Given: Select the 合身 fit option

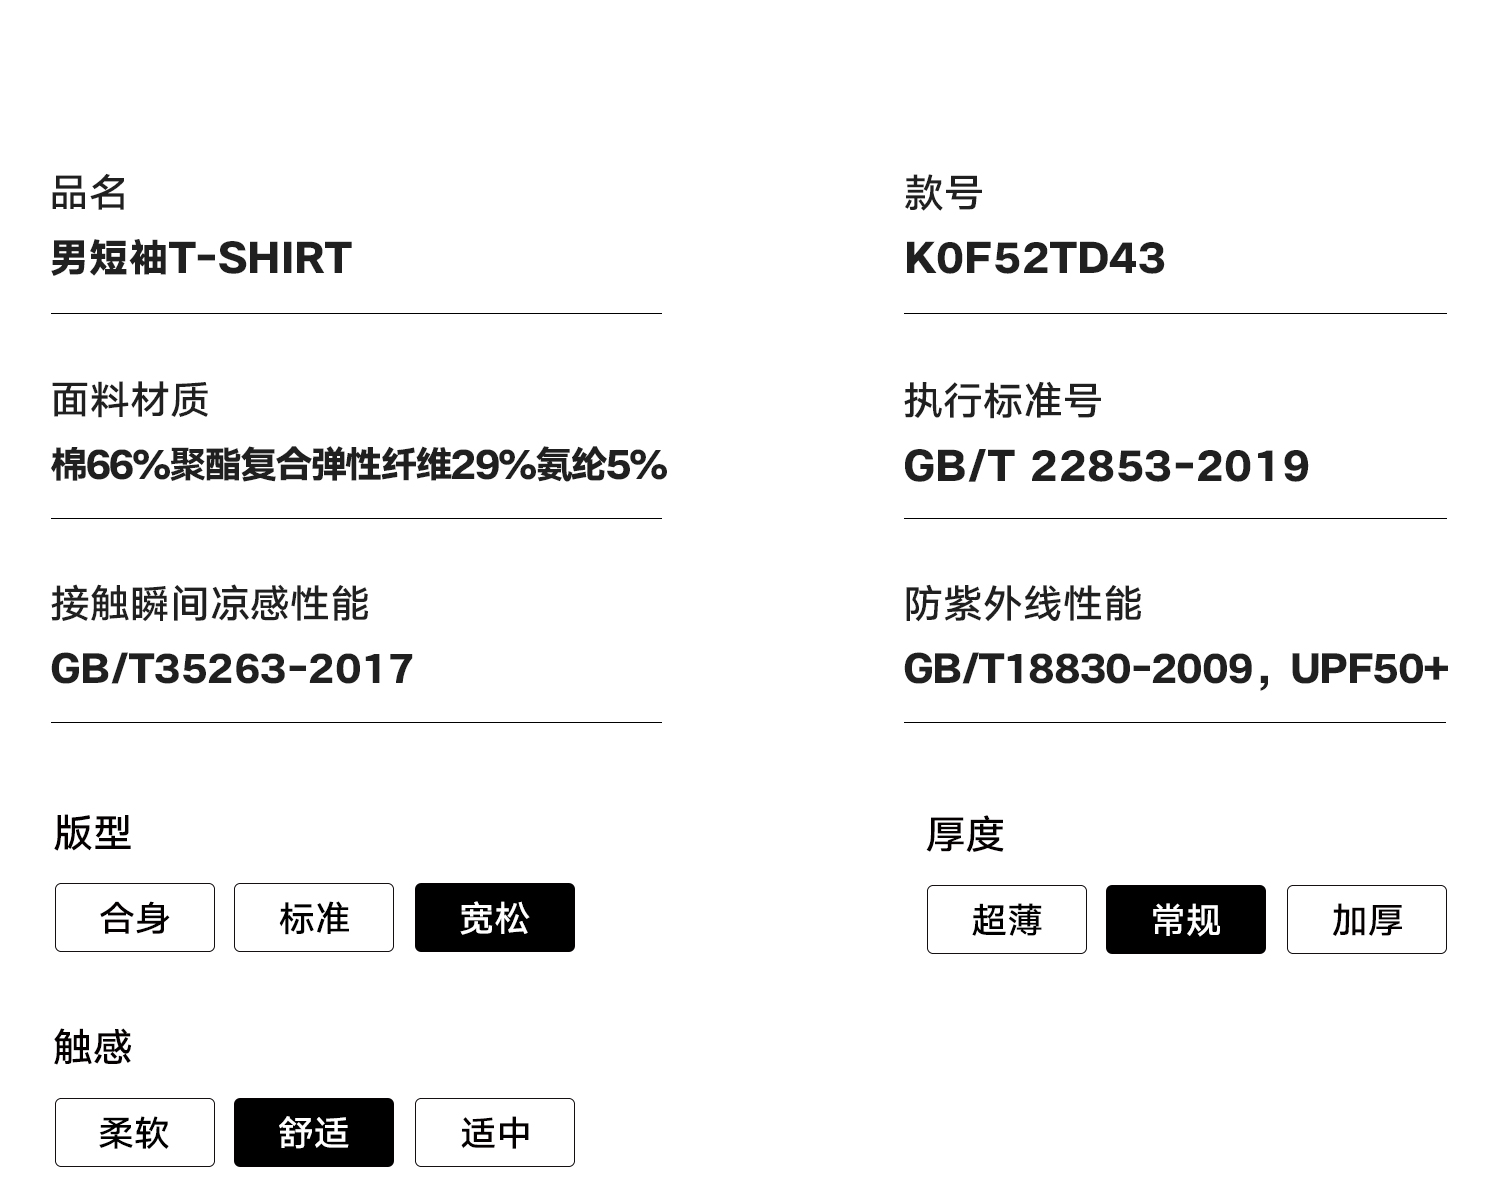Looking at the screenshot, I should point(135,918).
